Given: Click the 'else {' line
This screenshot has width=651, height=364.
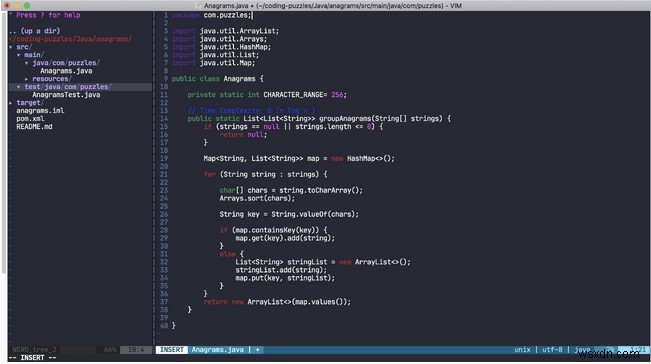Looking at the screenshot, I should click(x=232, y=254).
